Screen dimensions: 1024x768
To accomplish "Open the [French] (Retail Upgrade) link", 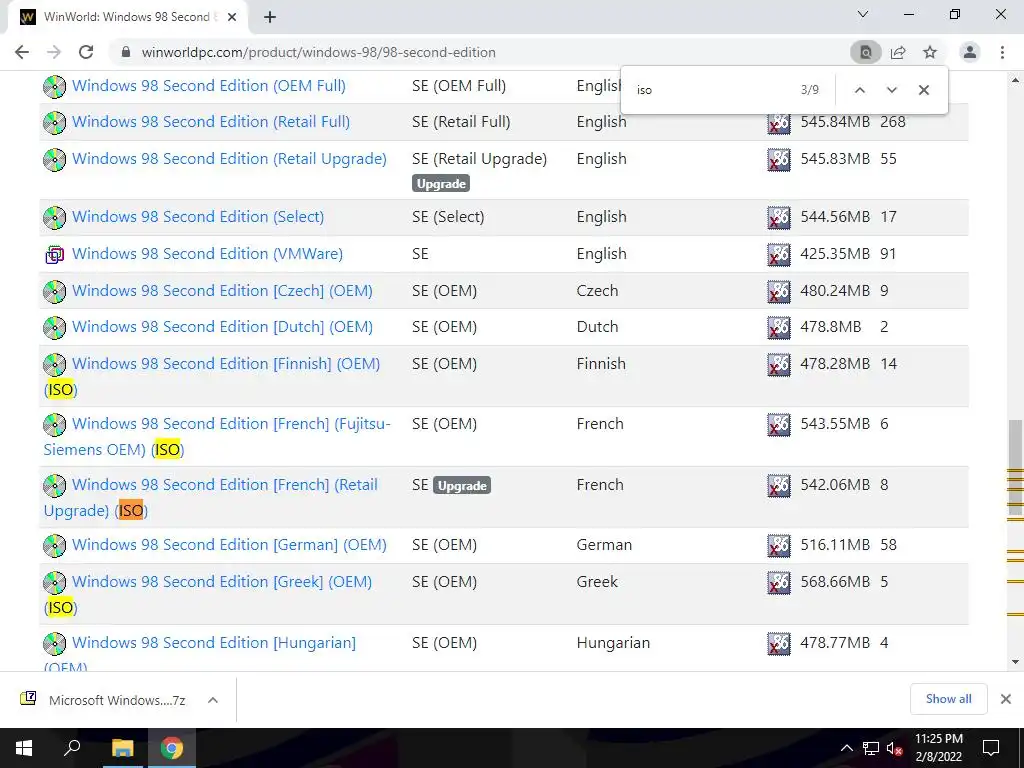I will [225, 485].
